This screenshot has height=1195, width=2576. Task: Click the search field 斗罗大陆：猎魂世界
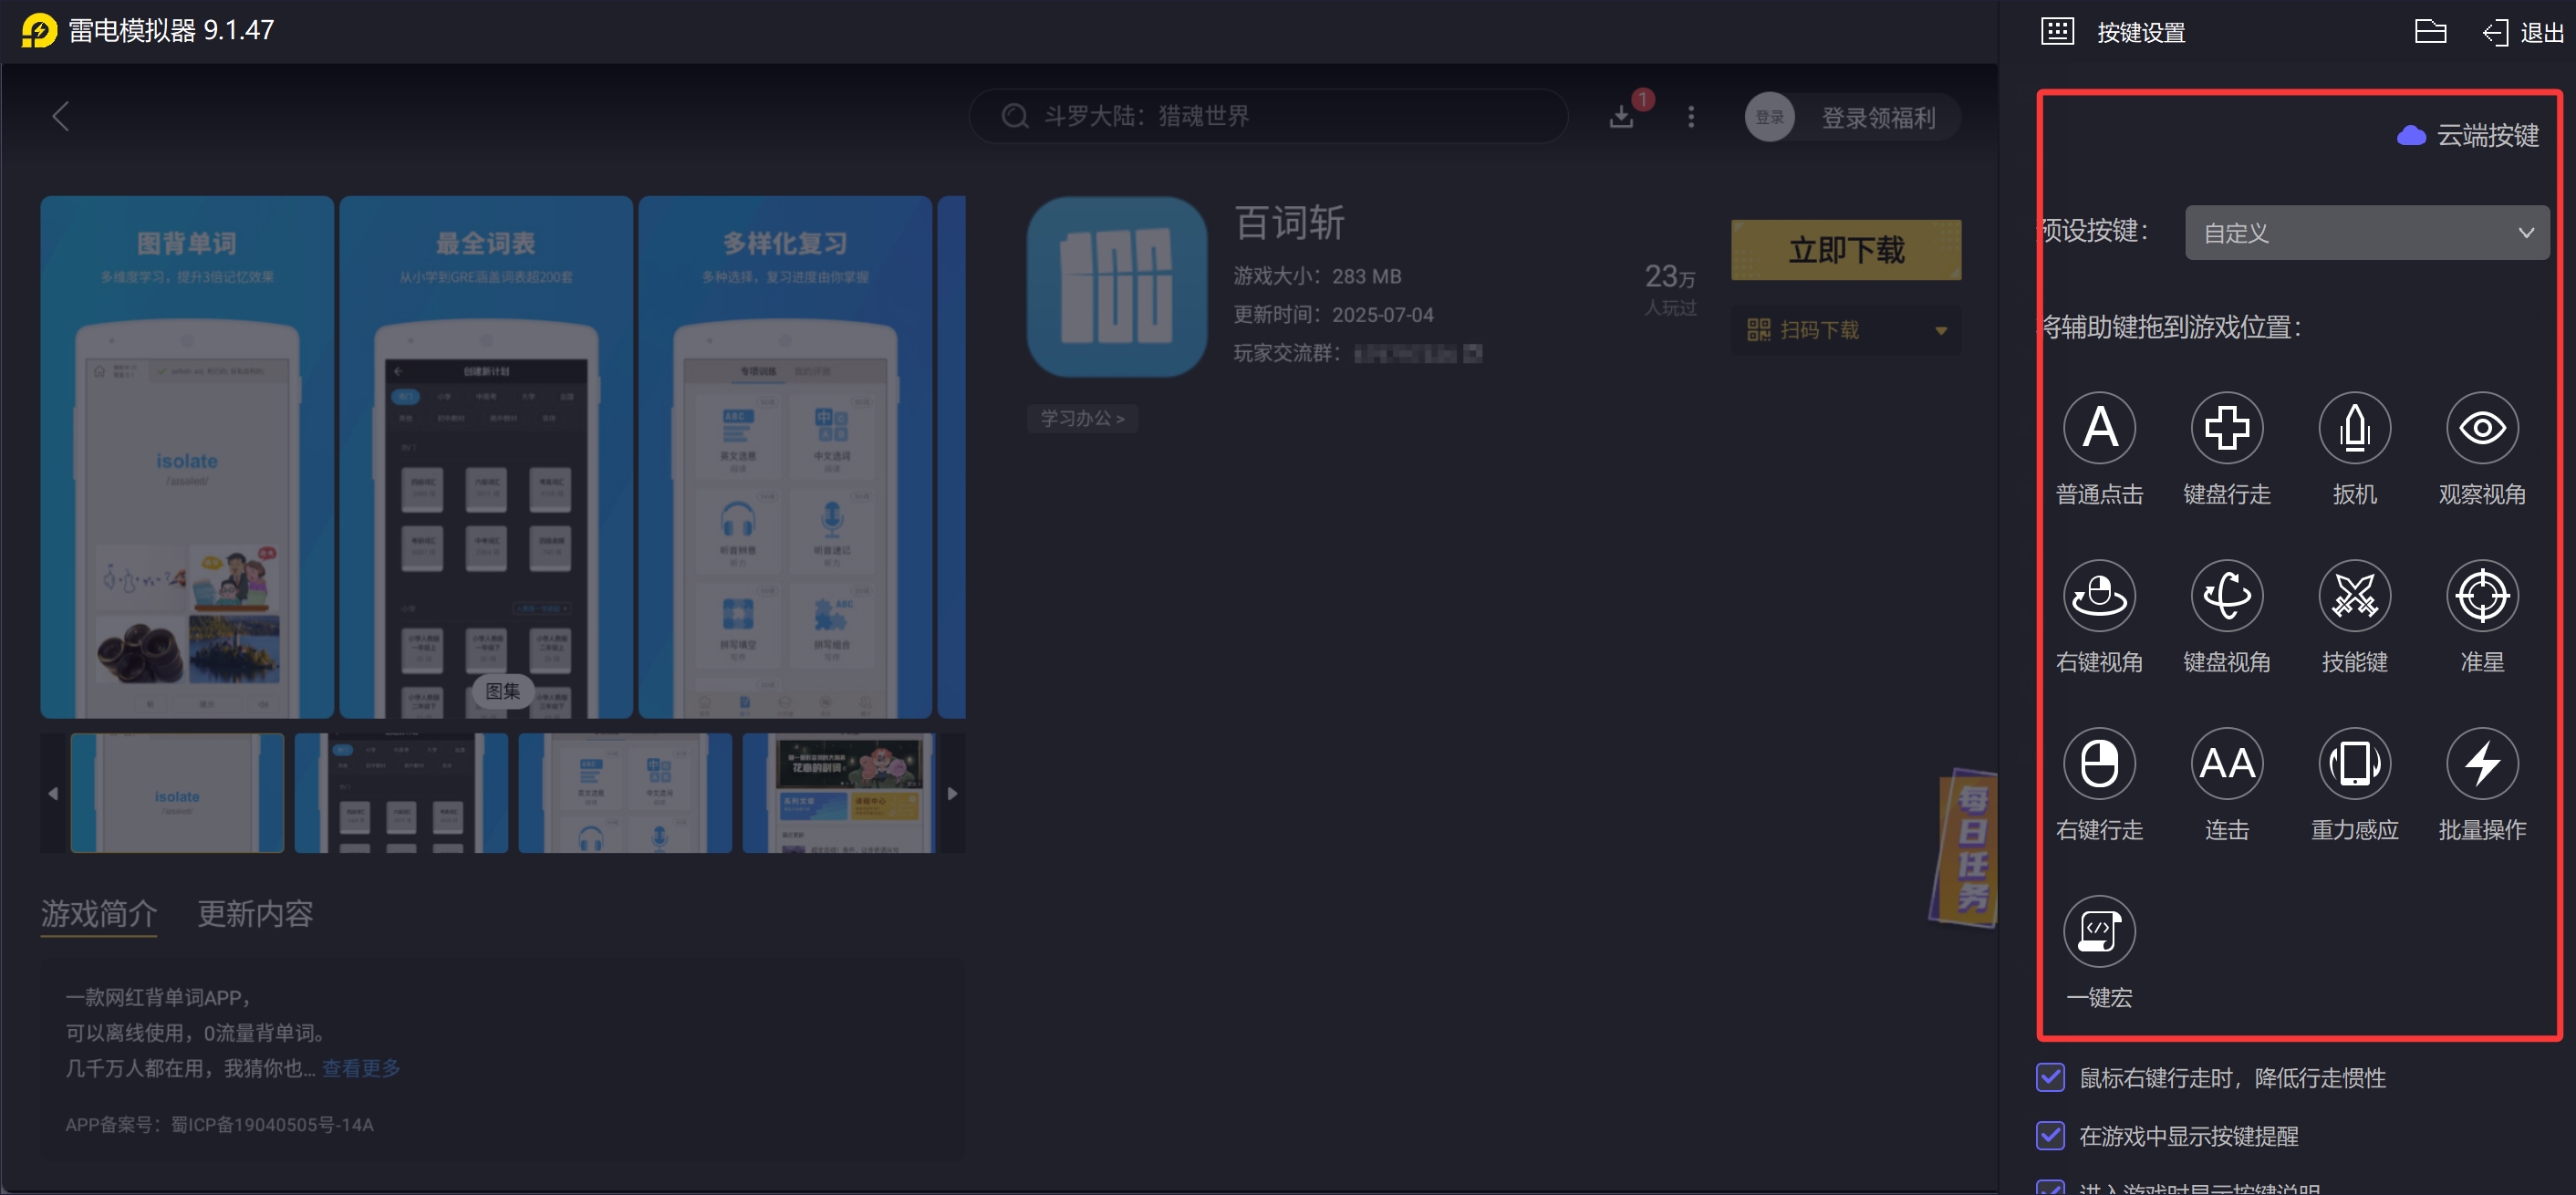click(x=1268, y=117)
